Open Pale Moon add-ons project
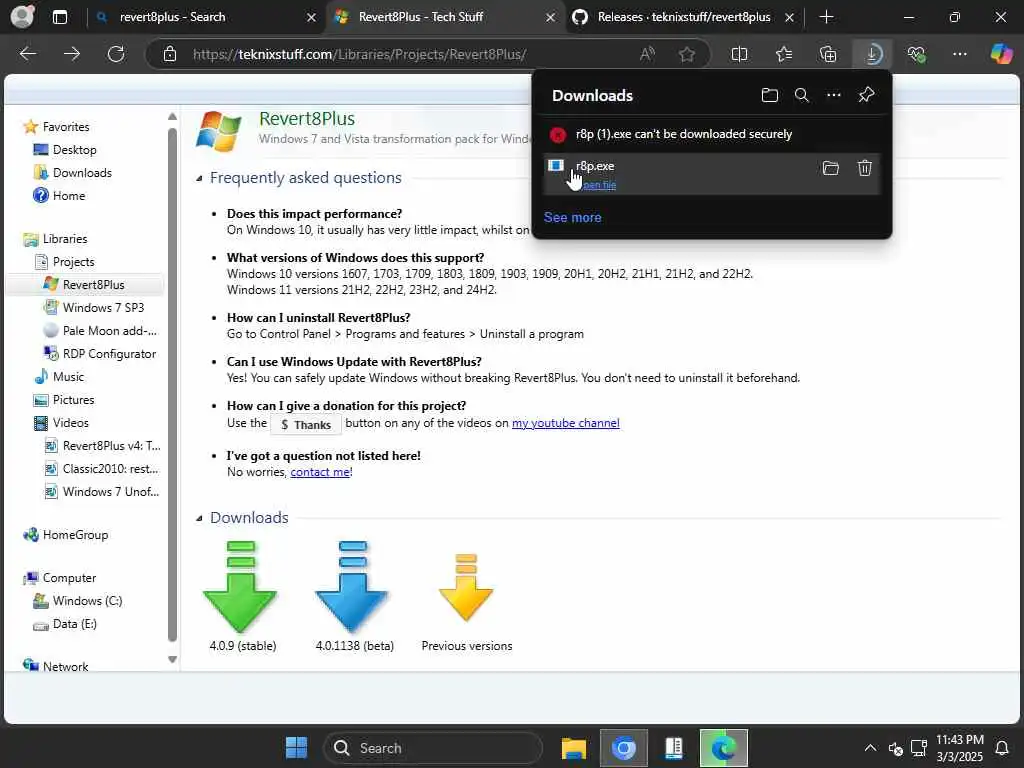 (x=109, y=330)
